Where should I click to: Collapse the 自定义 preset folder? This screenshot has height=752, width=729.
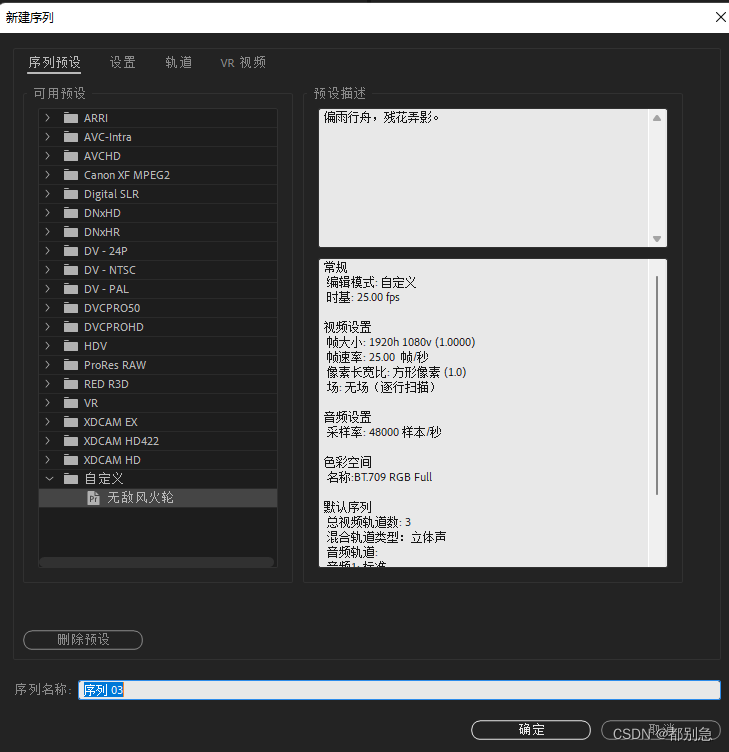pyautogui.click(x=49, y=479)
